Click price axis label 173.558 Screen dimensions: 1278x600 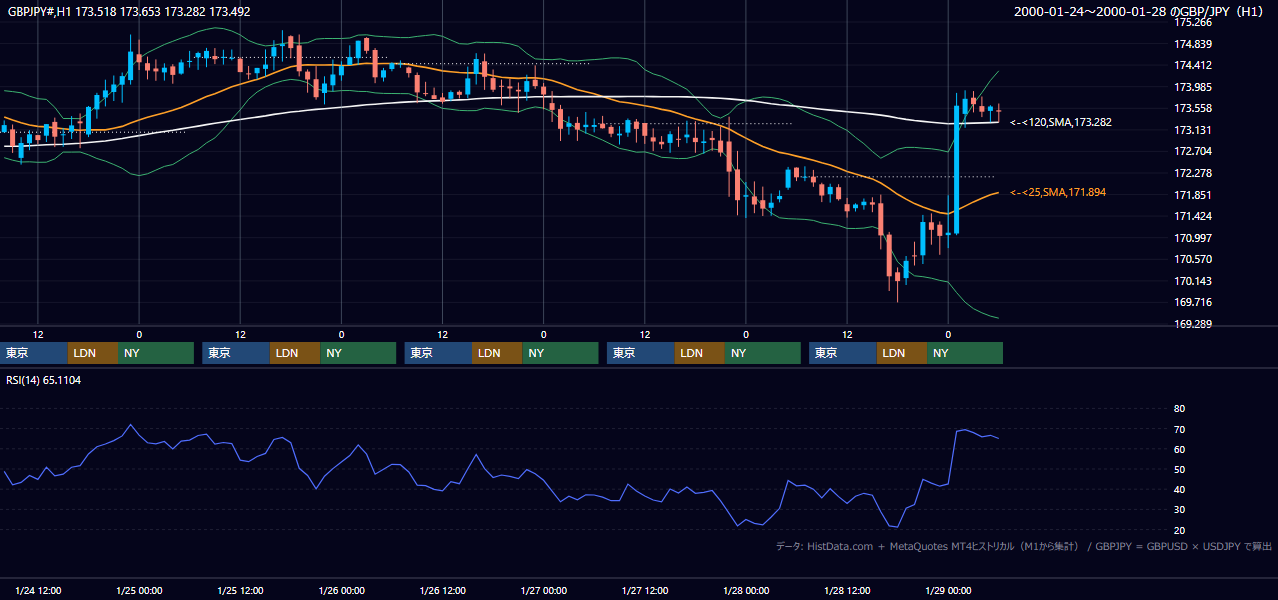(1191, 108)
